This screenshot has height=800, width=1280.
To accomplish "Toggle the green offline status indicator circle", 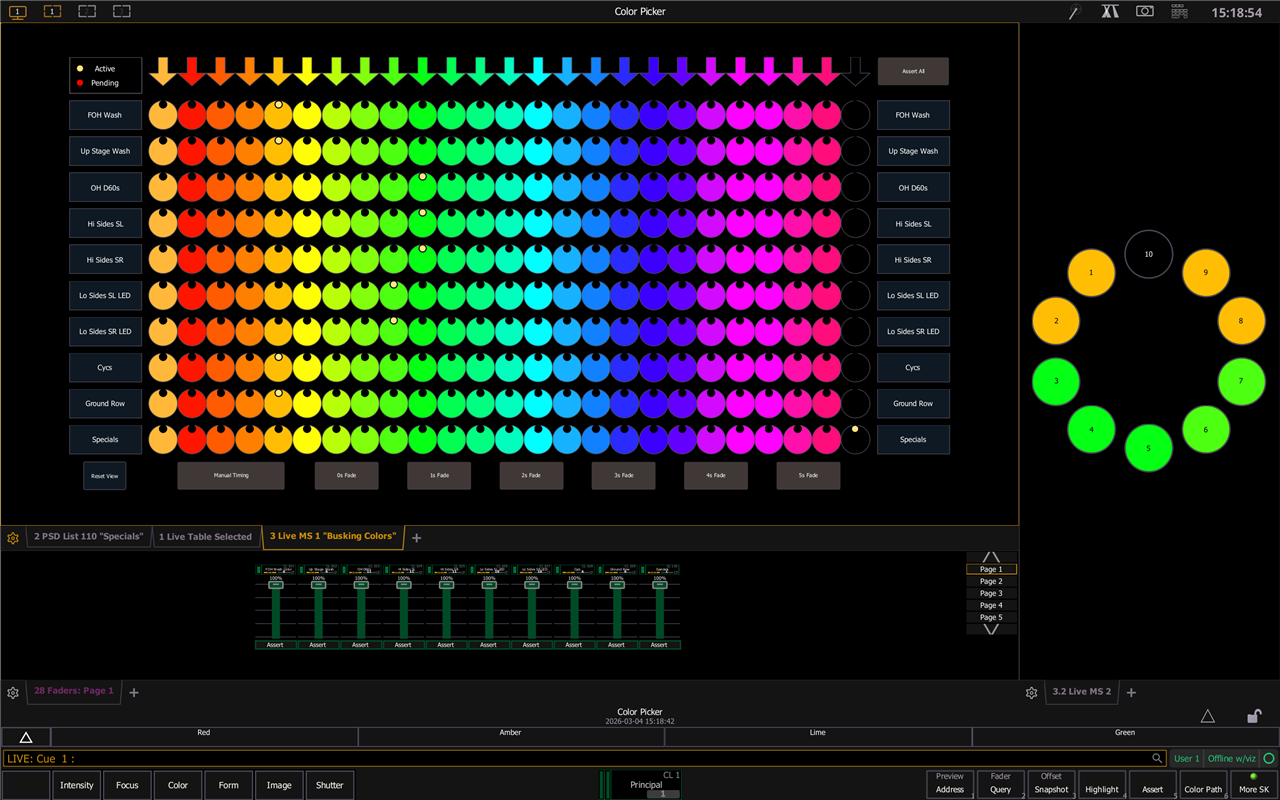I will (x=1268, y=759).
